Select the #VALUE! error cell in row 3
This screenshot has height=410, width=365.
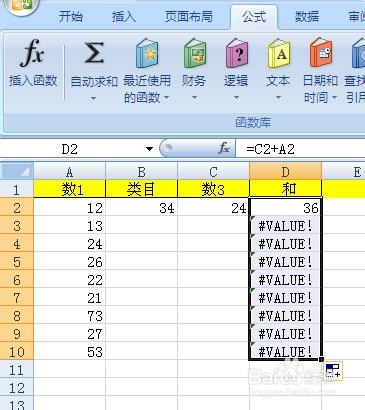point(285,225)
